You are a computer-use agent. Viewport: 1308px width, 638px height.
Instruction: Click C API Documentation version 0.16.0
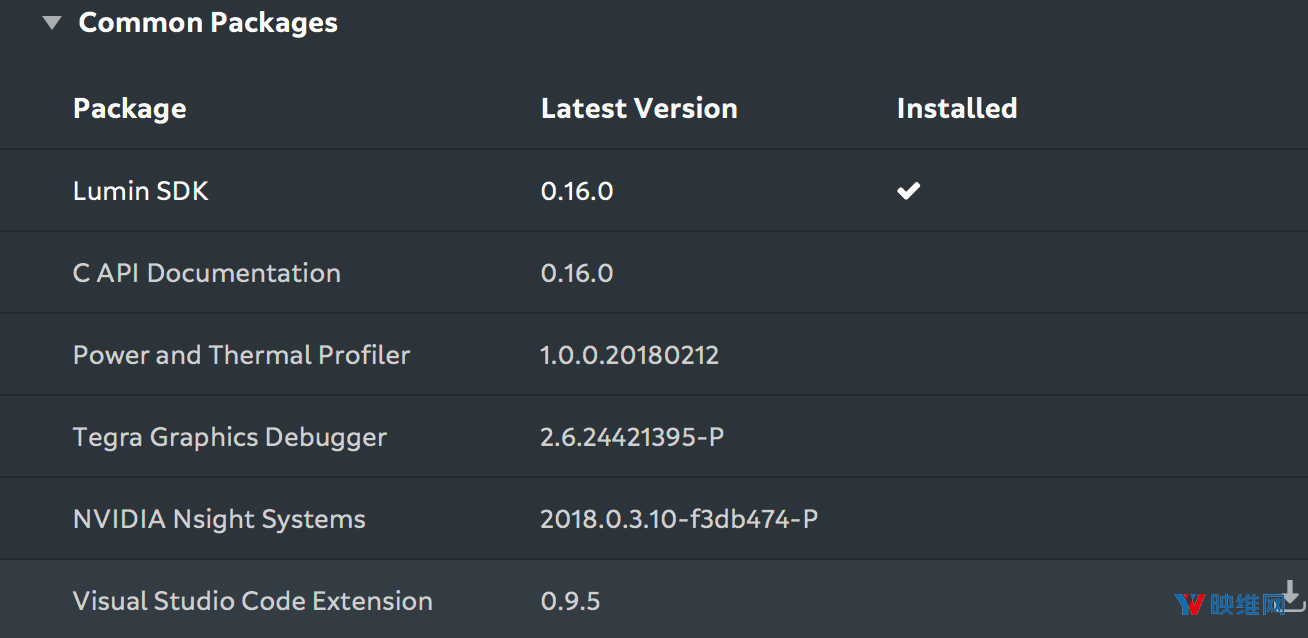click(x=577, y=273)
